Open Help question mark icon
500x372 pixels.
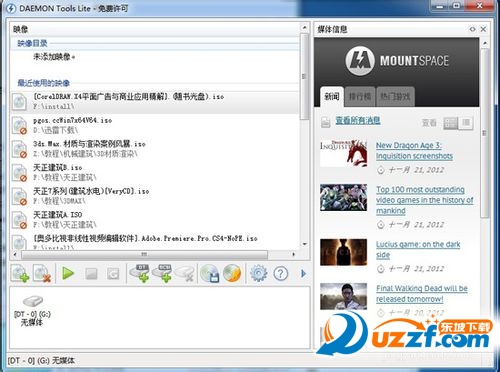coord(280,273)
